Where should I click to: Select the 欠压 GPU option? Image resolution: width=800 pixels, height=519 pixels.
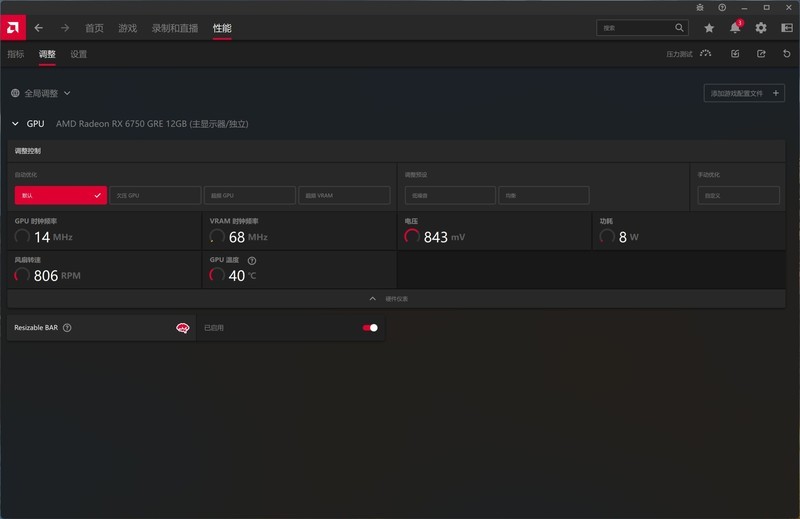click(x=155, y=195)
